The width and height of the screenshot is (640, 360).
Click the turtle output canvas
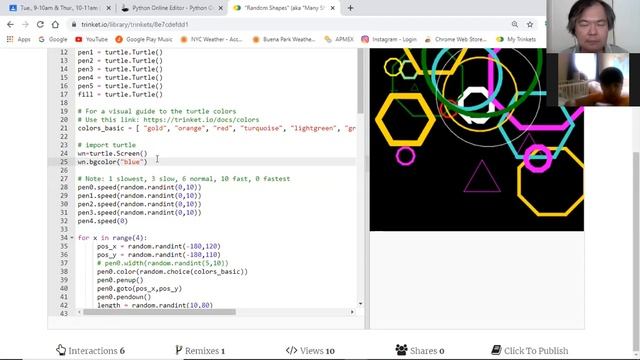pos(477,140)
